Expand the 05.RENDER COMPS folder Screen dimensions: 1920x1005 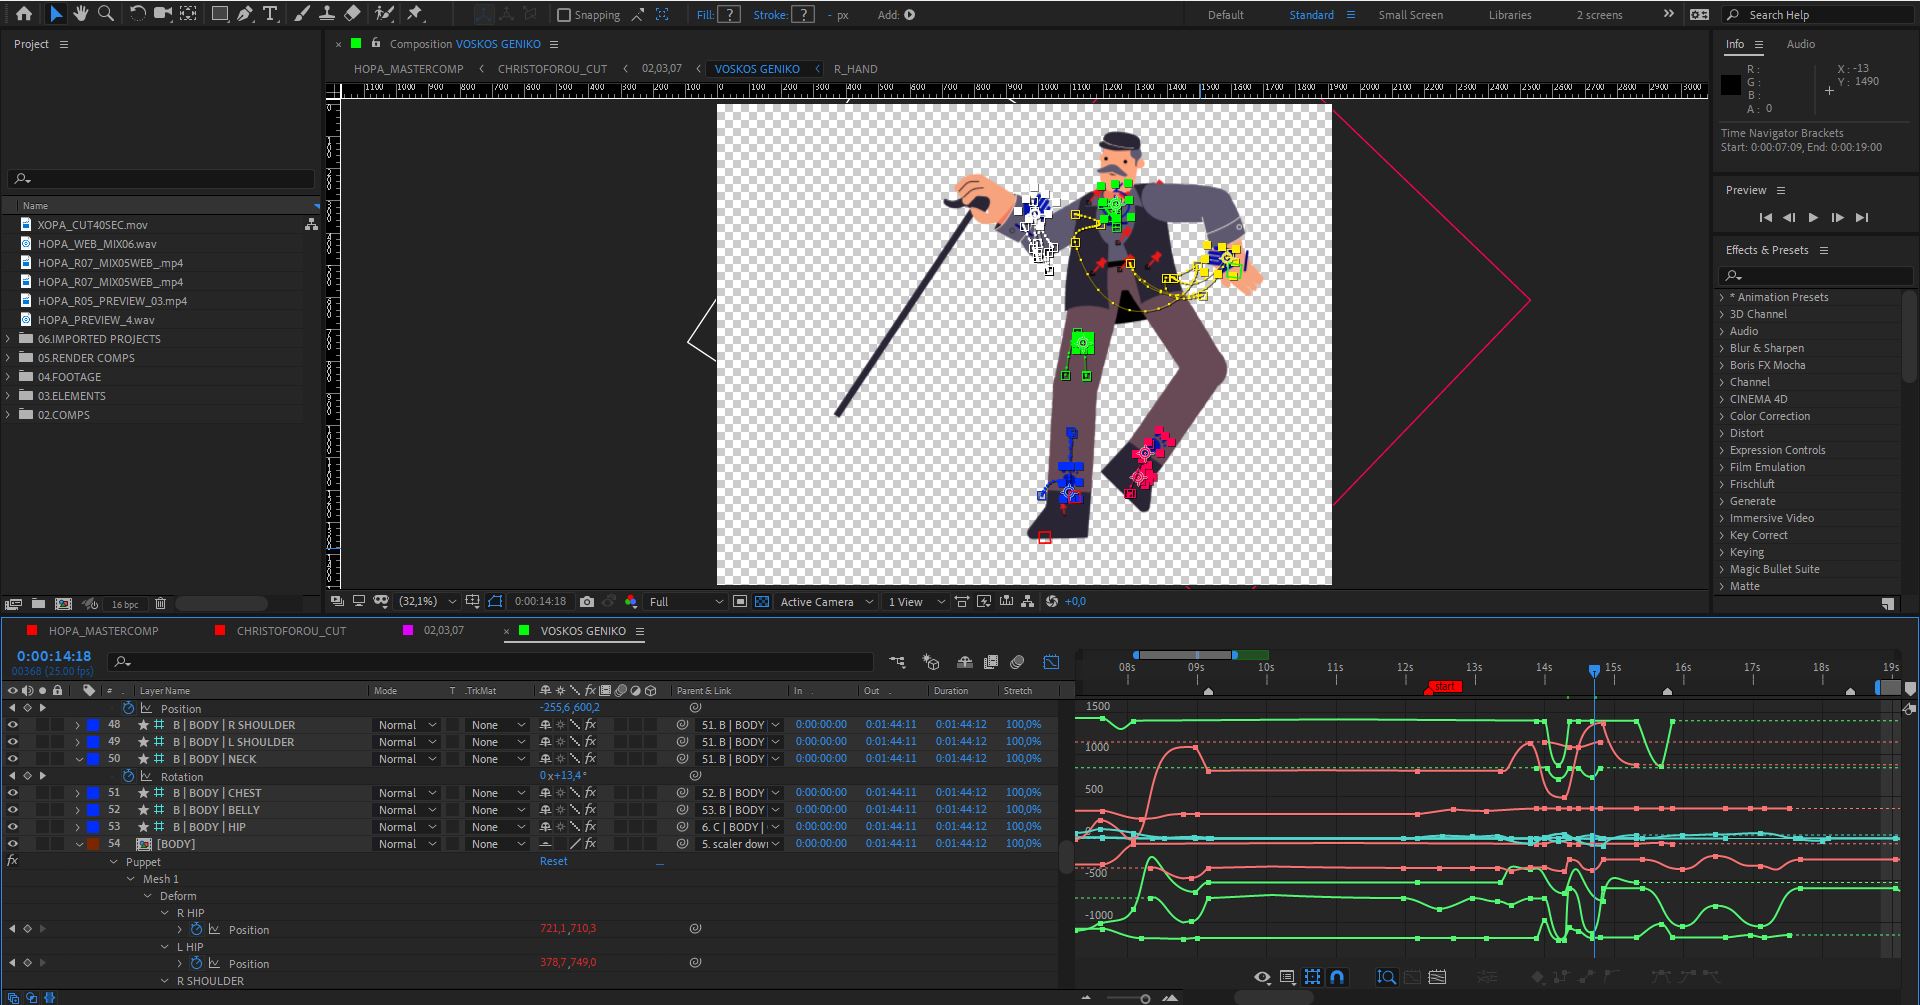click(x=8, y=358)
